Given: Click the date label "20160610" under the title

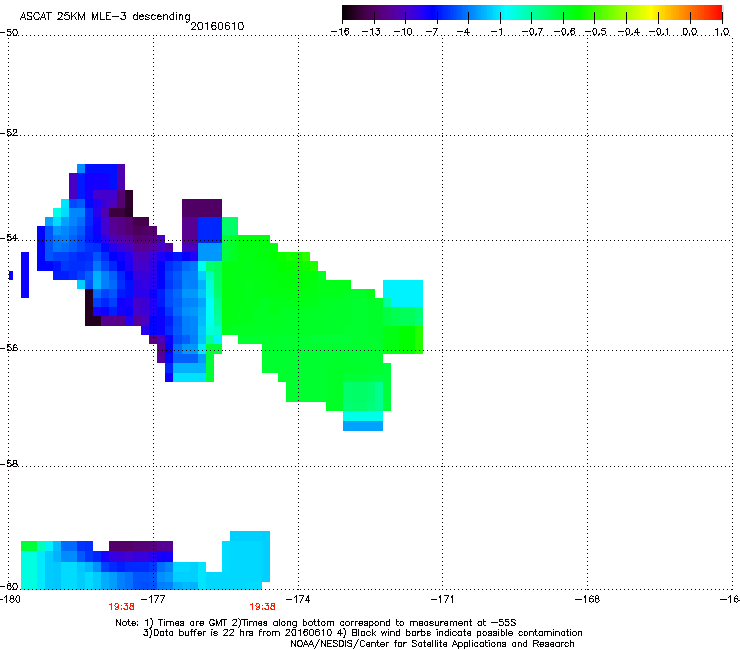Looking at the screenshot, I should point(217,26).
